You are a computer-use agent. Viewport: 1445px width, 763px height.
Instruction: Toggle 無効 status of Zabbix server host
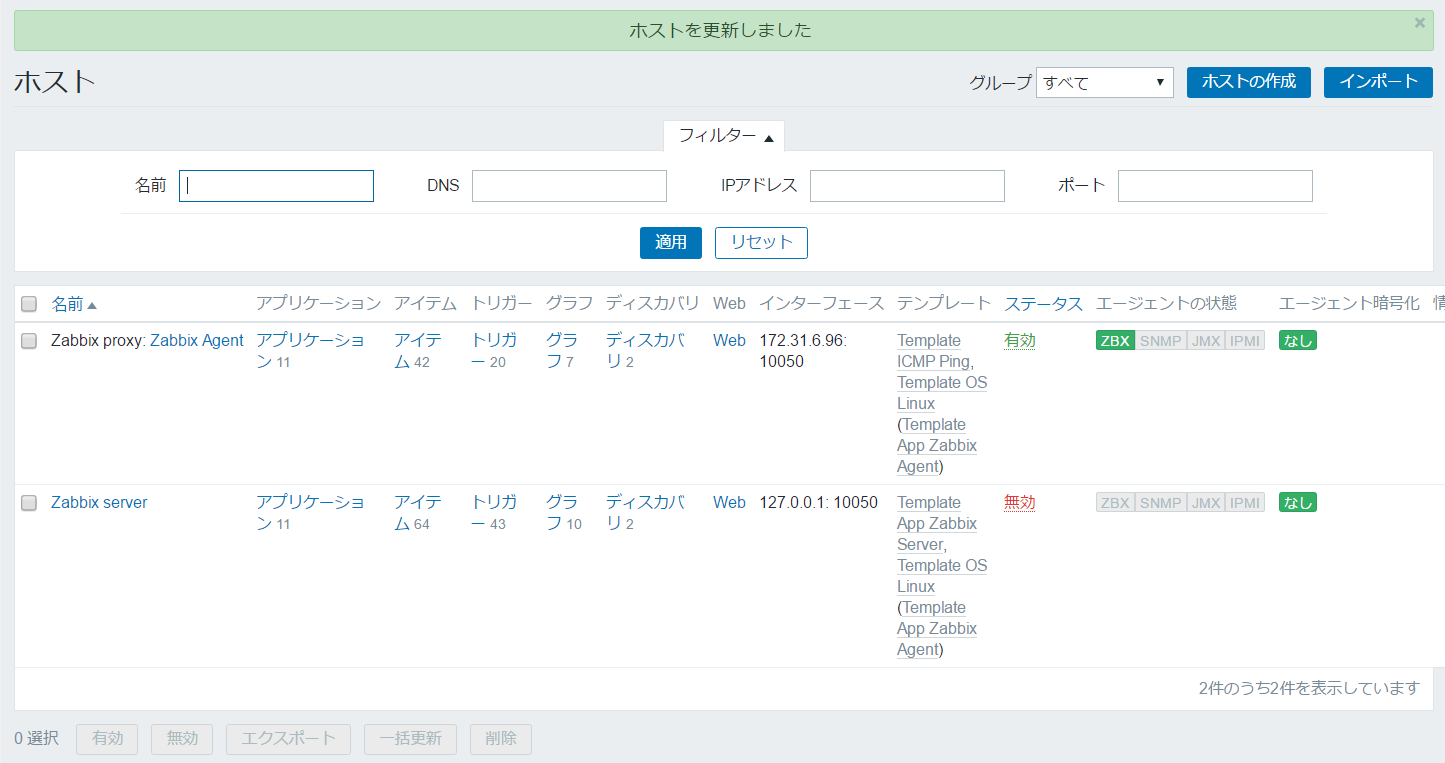pyautogui.click(x=1020, y=503)
